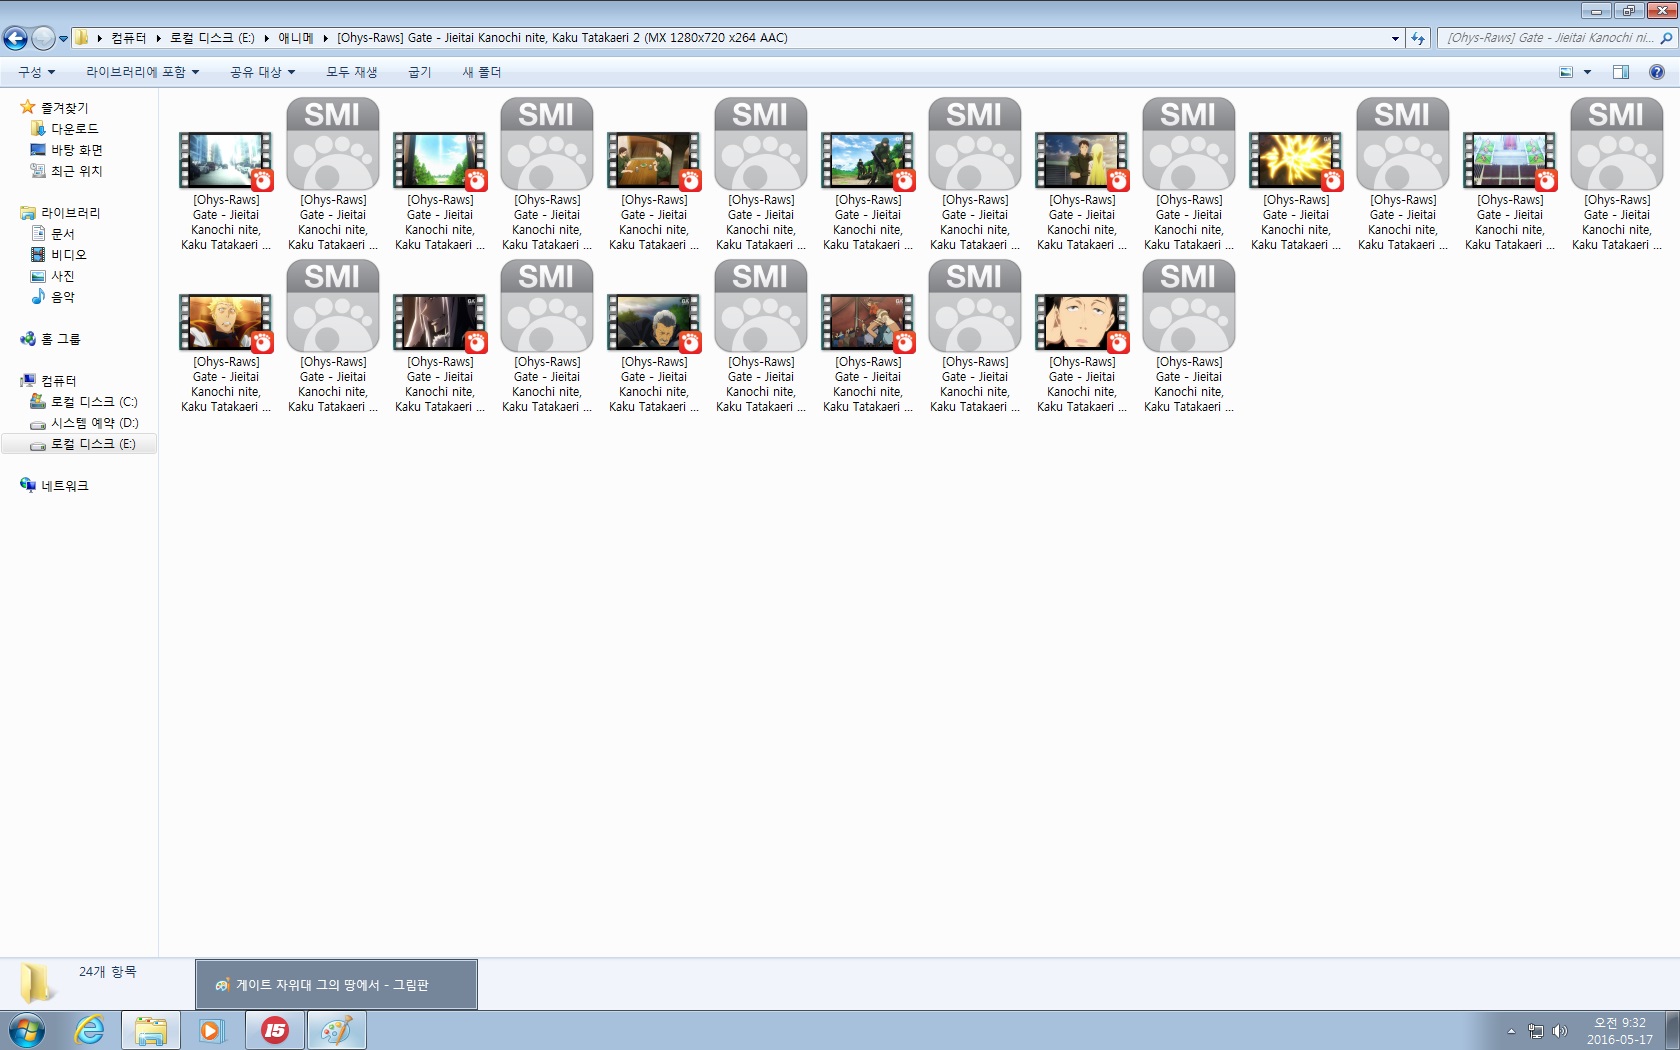Expand the arrow after 컴퓨터 in breadcrumb
1680x1050 pixels.
158,38
